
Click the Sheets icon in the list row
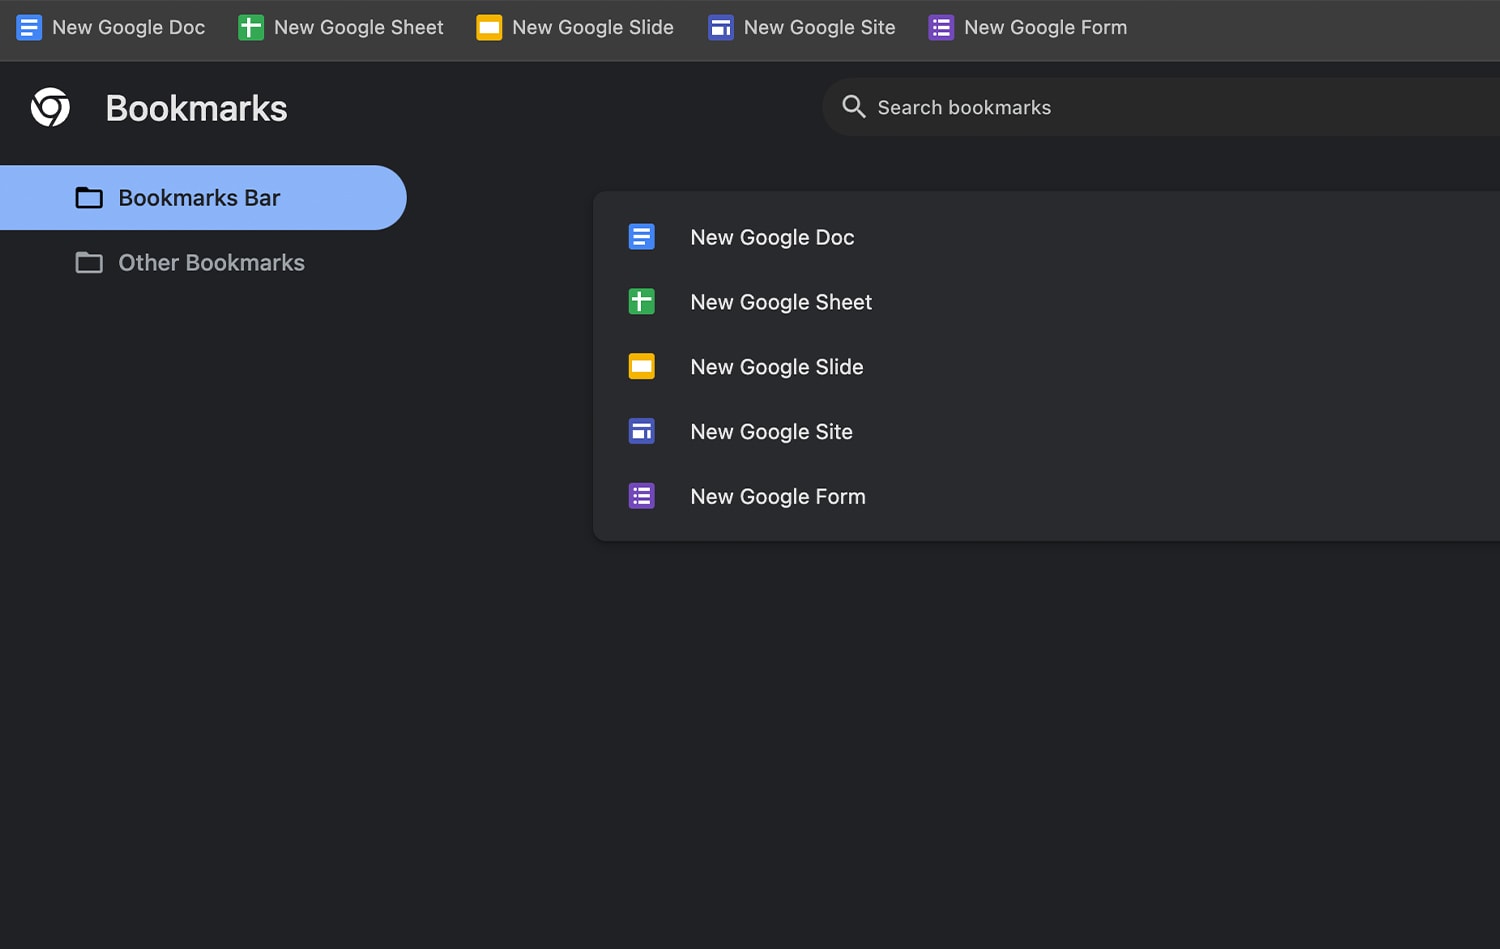[x=642, y=301]
